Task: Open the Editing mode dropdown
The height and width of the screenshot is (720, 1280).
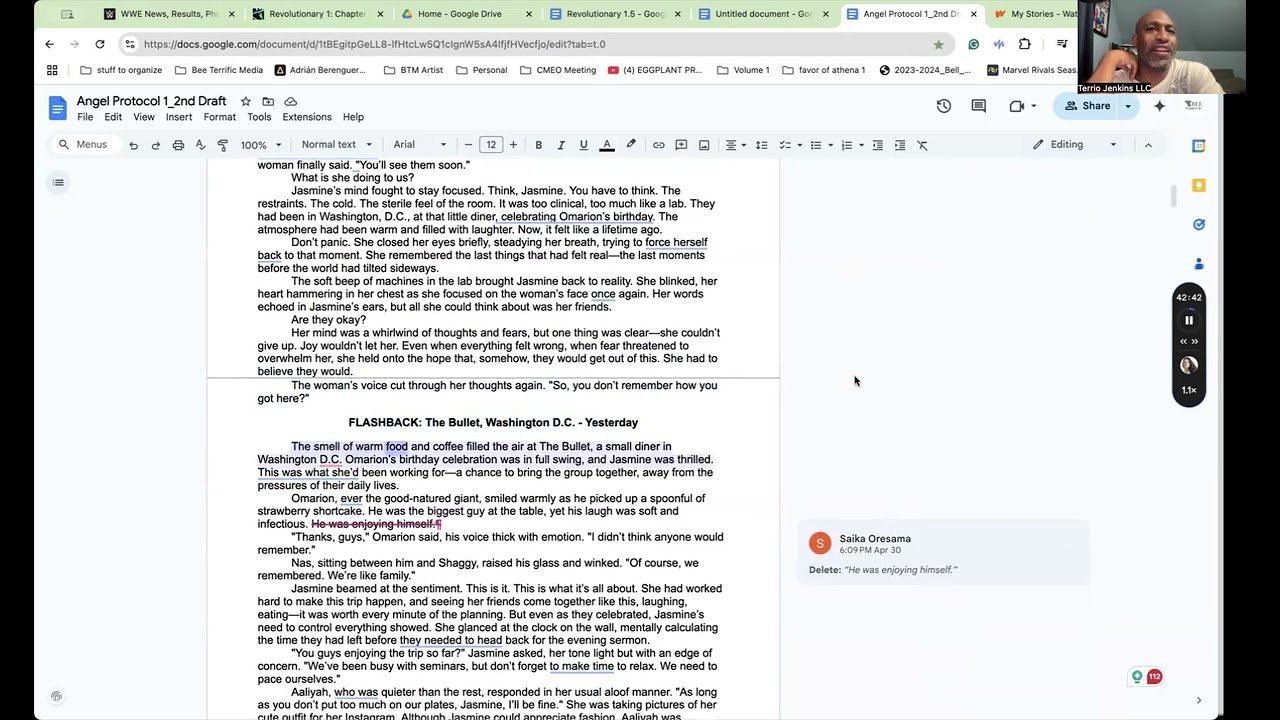Action: pos(1075,144)
